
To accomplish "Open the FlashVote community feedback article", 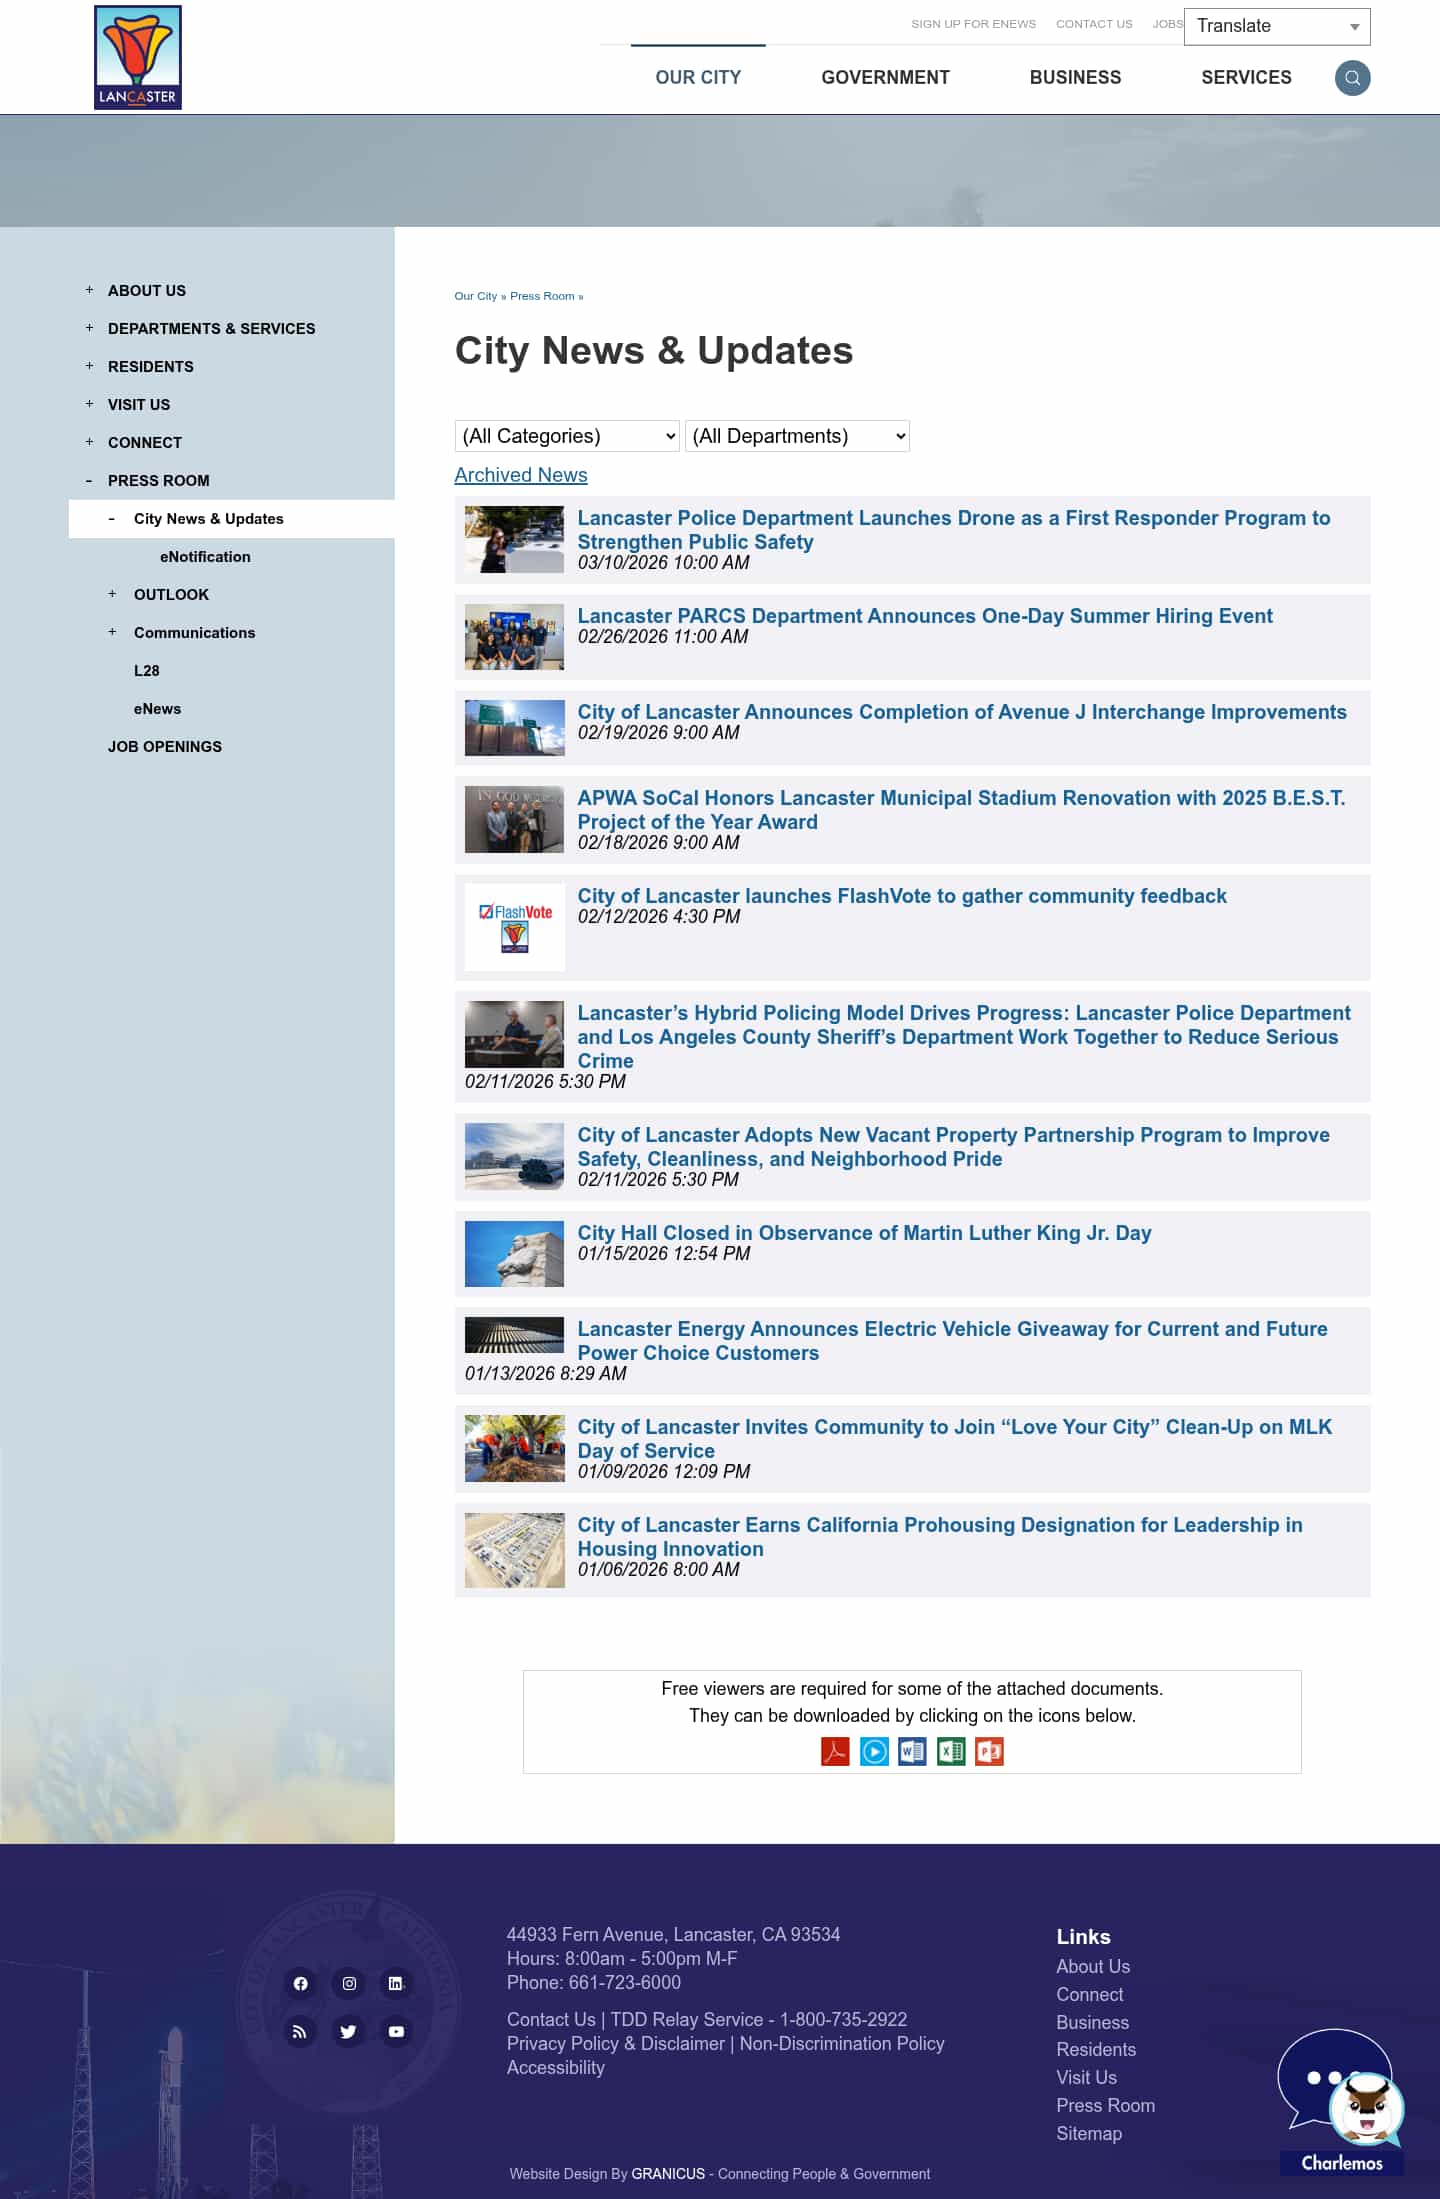I will [x=902, y=896].
